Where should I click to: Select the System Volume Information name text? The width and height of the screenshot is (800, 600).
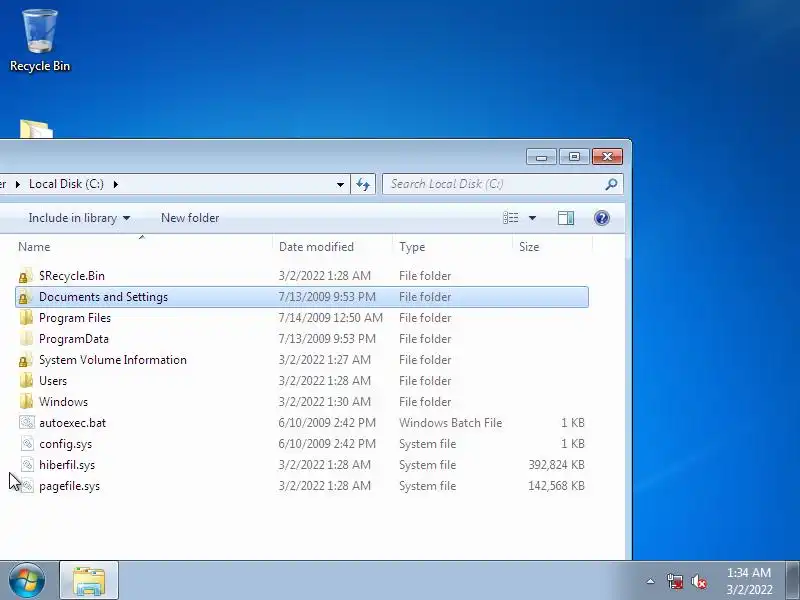coord(113,360)
